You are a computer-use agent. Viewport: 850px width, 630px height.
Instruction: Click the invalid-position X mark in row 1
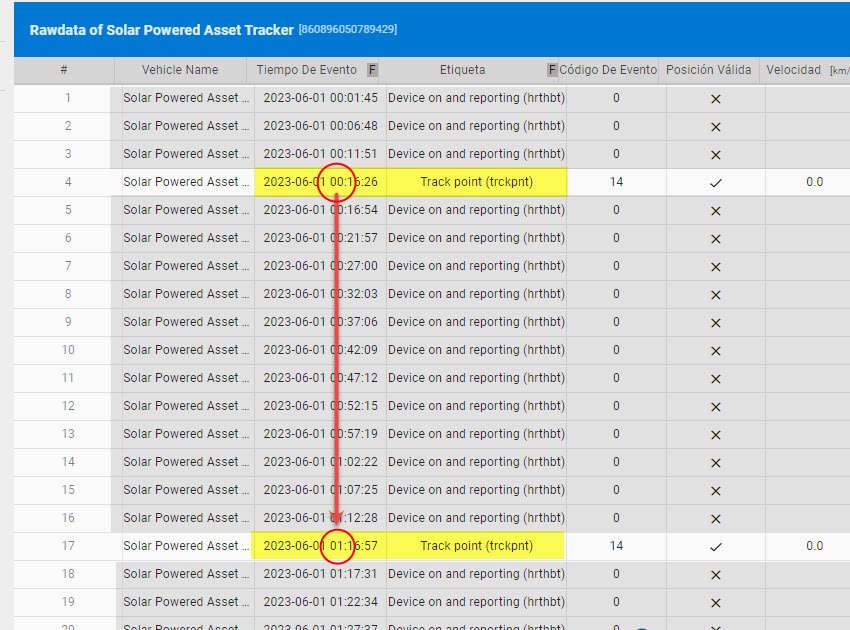pos(715,98)
